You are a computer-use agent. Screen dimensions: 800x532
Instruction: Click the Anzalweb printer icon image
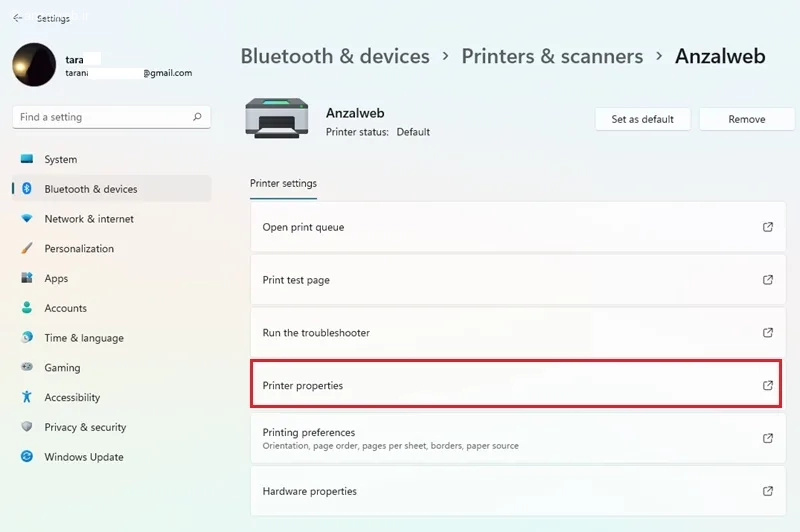[x=277, y=118]
